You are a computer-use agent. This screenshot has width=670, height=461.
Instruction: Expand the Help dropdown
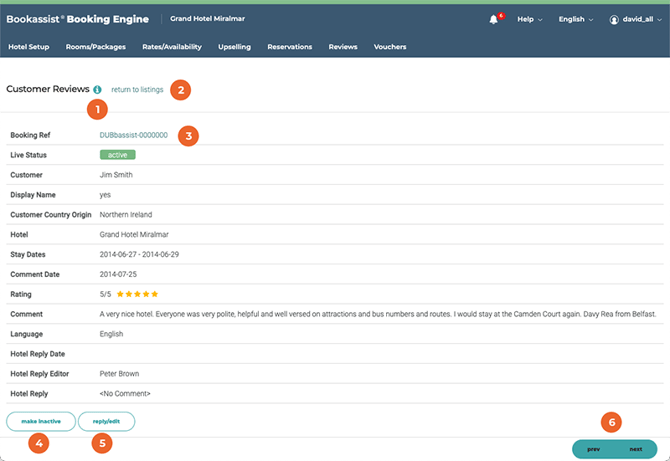click(x=530, y=19)
